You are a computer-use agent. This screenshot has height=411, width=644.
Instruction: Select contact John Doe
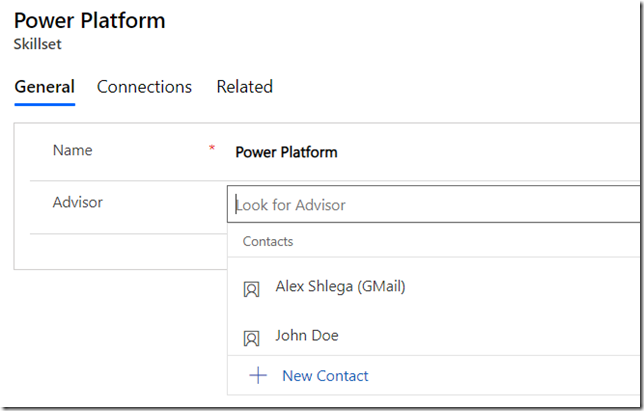coord(435,336)
